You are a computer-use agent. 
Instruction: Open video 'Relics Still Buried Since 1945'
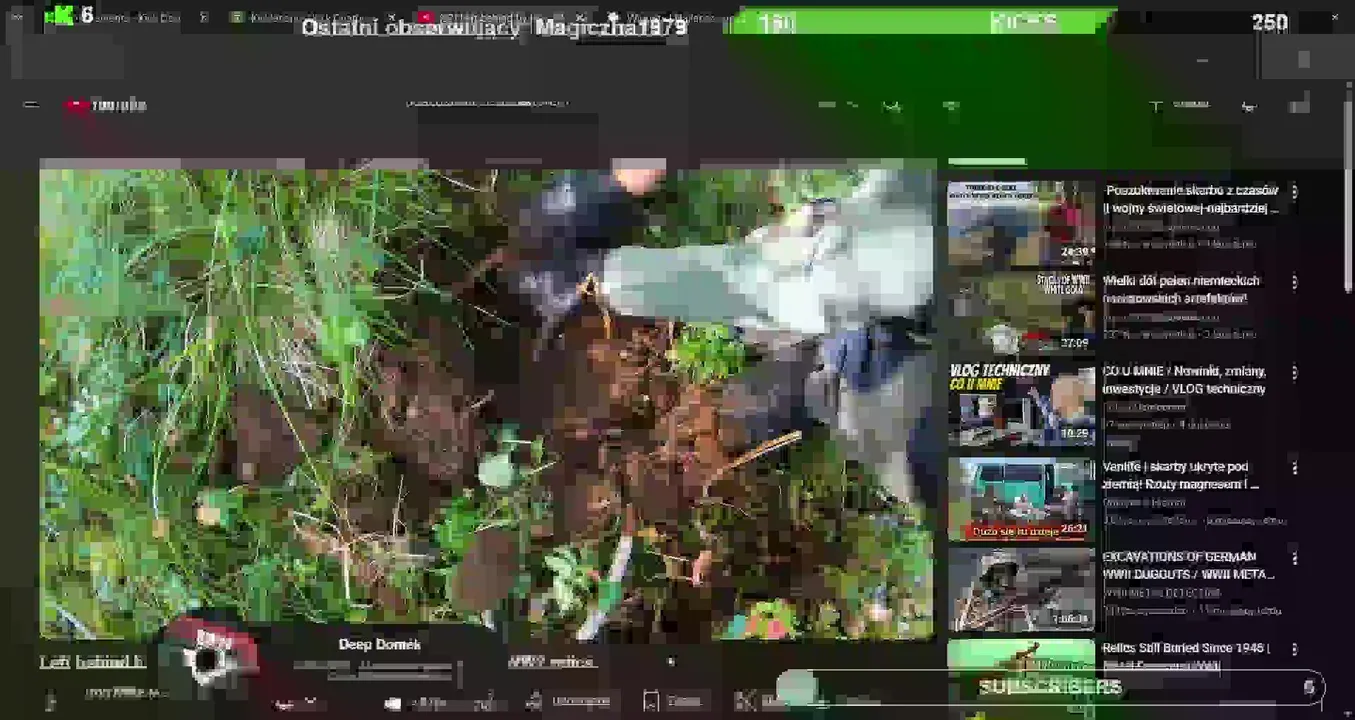click(x=1186, y=656)
